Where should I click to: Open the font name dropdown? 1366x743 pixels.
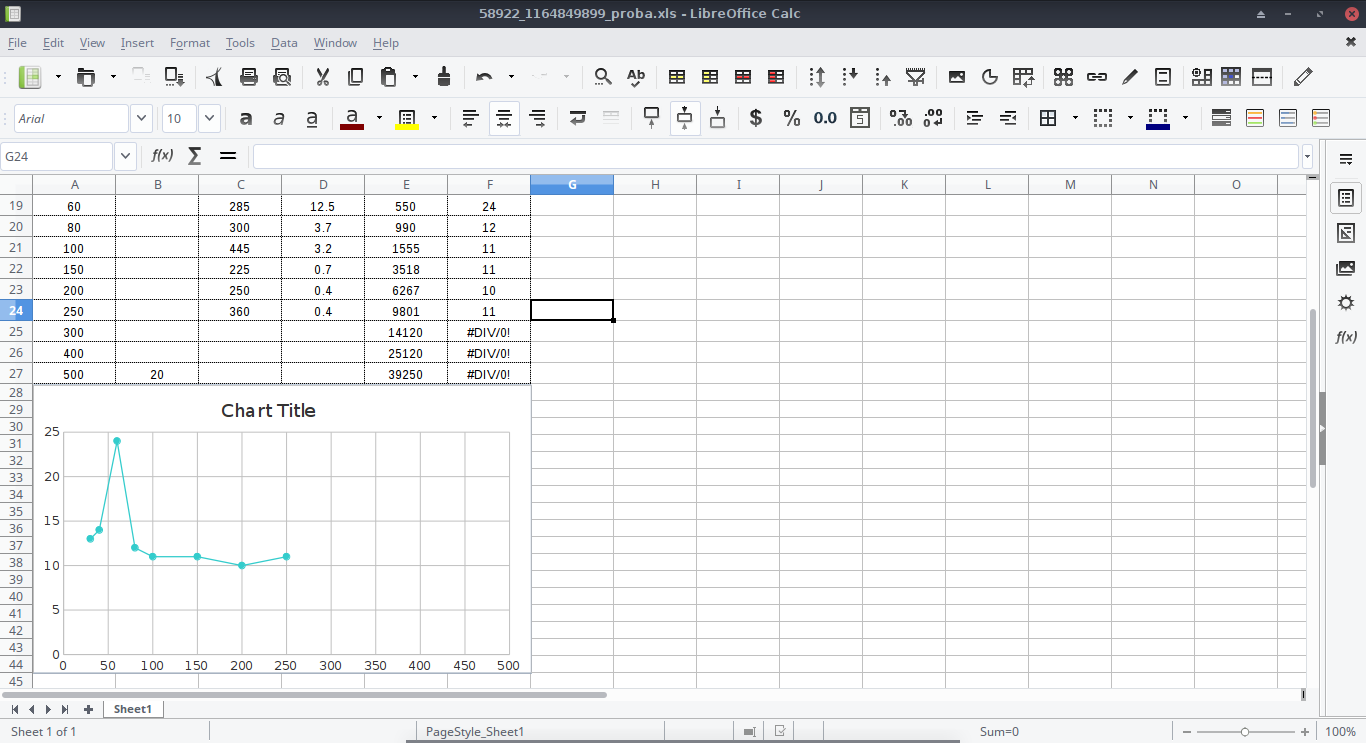pyautogui.click(x=141, y=118)
